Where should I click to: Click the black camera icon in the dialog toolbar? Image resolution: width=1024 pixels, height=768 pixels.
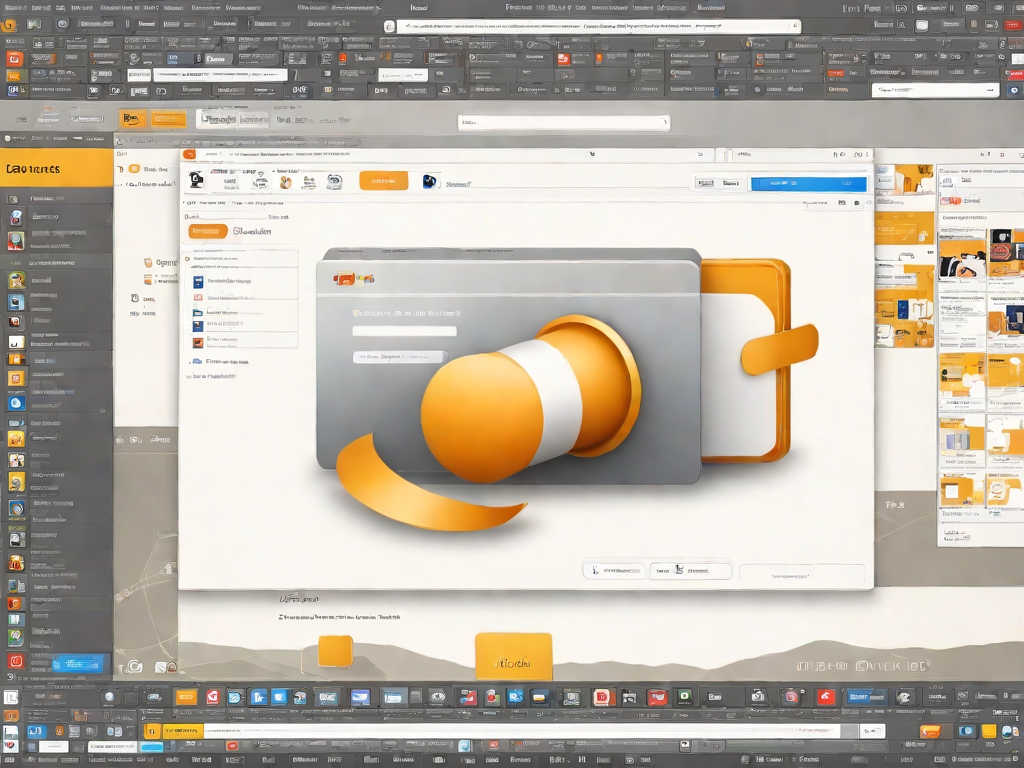[196, 180]
